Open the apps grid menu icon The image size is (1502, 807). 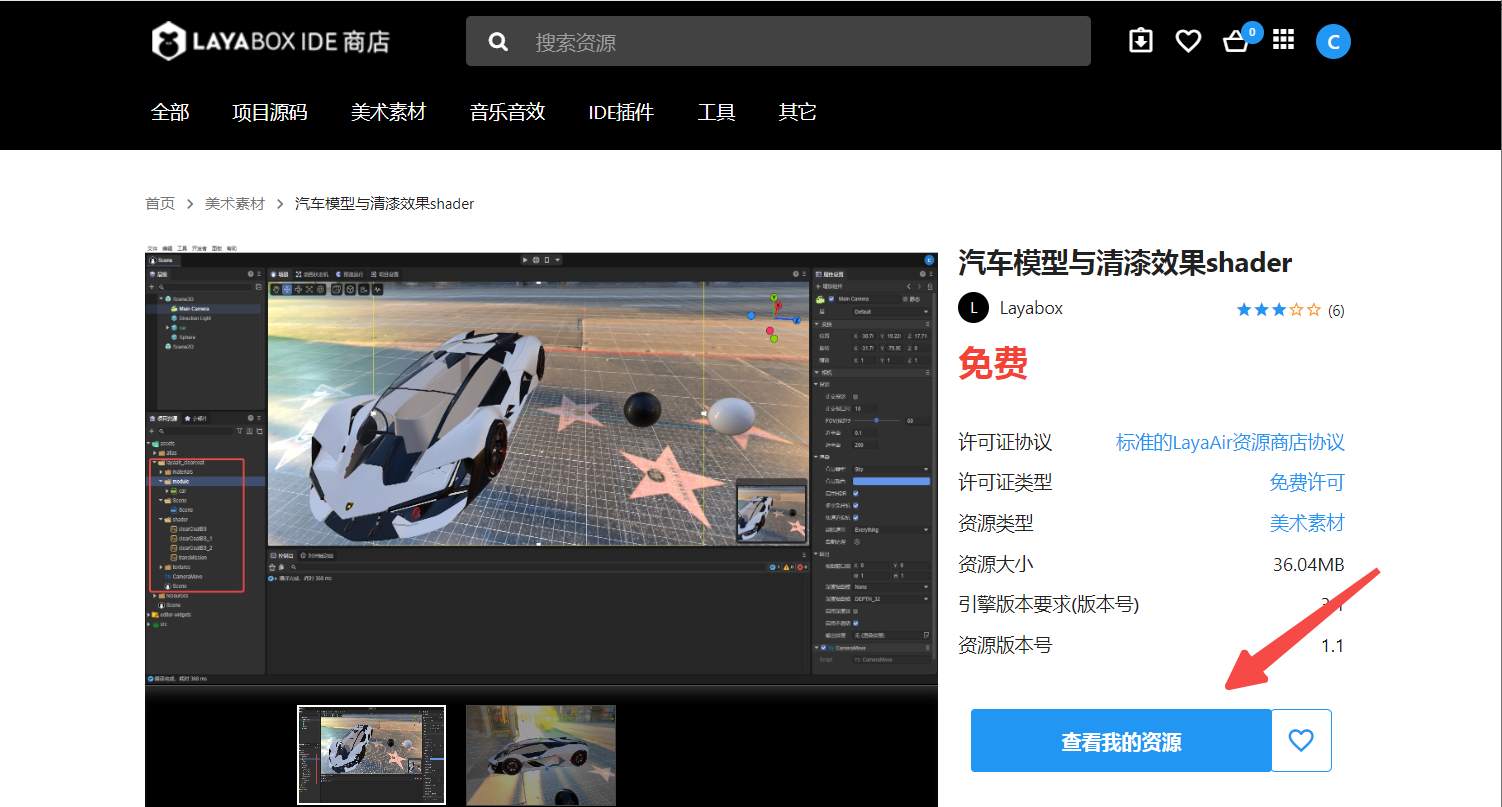click(x=1283, y=40)
